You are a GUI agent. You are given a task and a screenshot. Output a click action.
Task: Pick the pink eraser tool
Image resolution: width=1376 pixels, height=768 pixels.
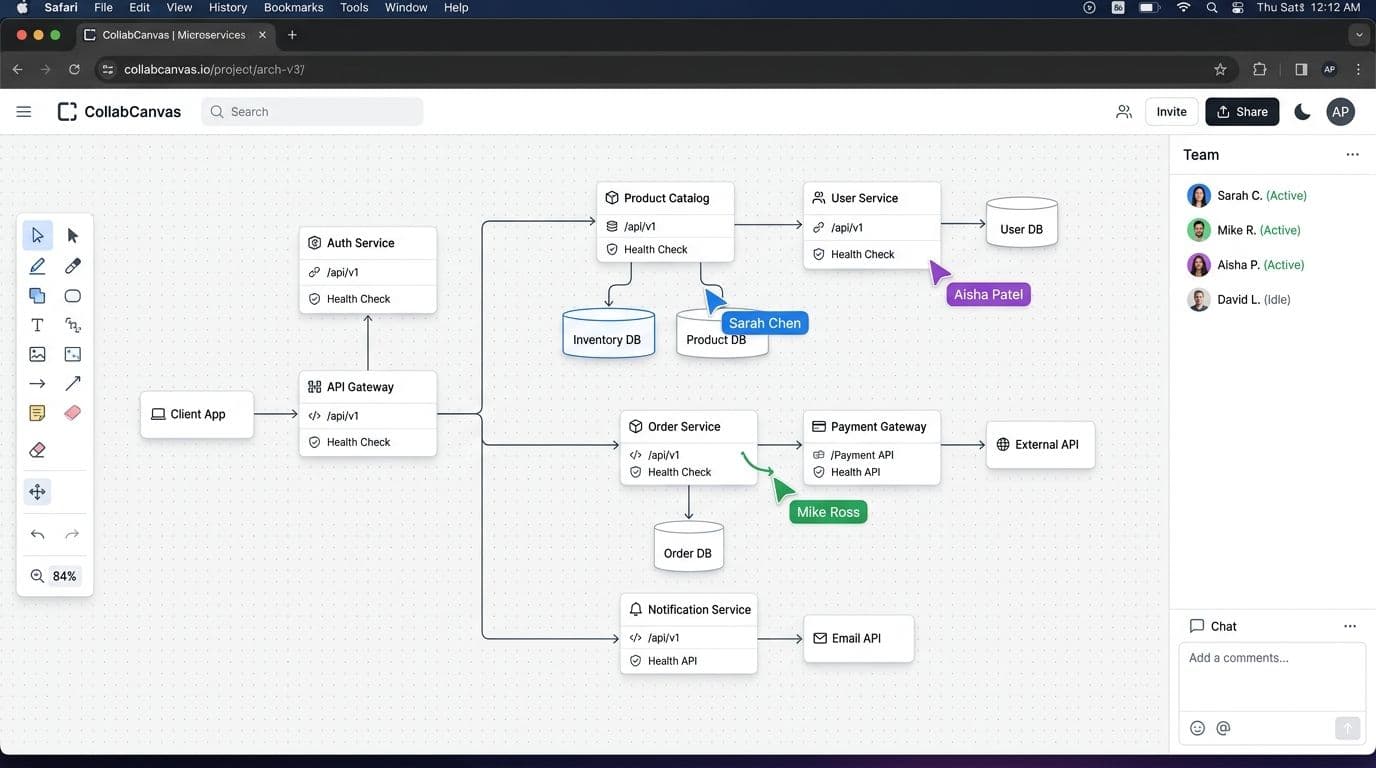point(72,413)
